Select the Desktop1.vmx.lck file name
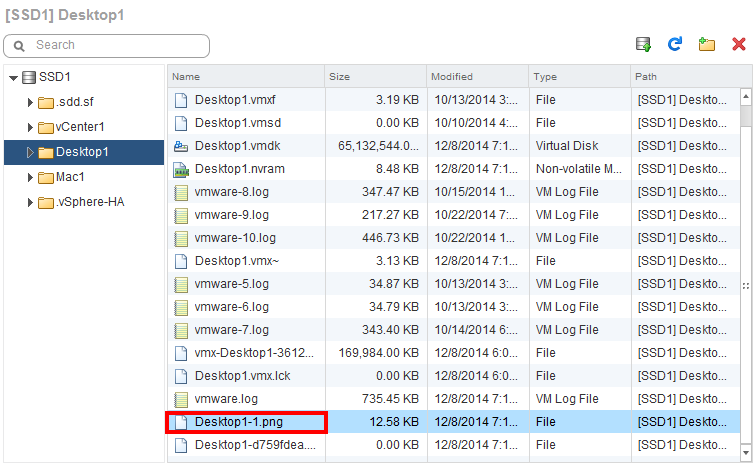Viewport: 756px width, 467px height. (243, 376)
